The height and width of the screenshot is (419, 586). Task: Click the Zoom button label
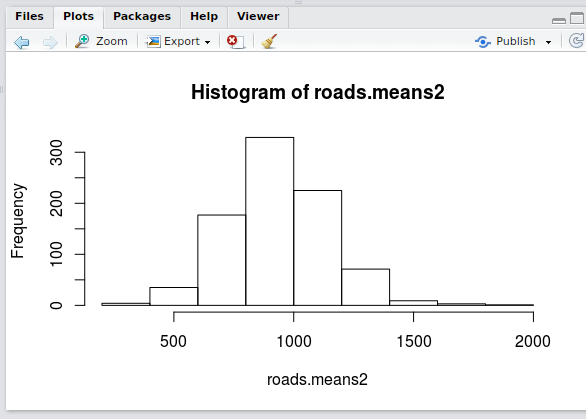pos(112,41)
